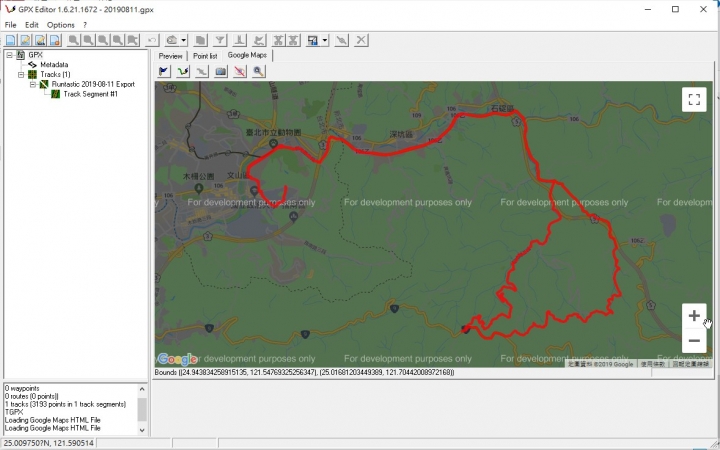Click the log panel scroll up arrow
Screen dimensions: 720x450
point(142,389)
